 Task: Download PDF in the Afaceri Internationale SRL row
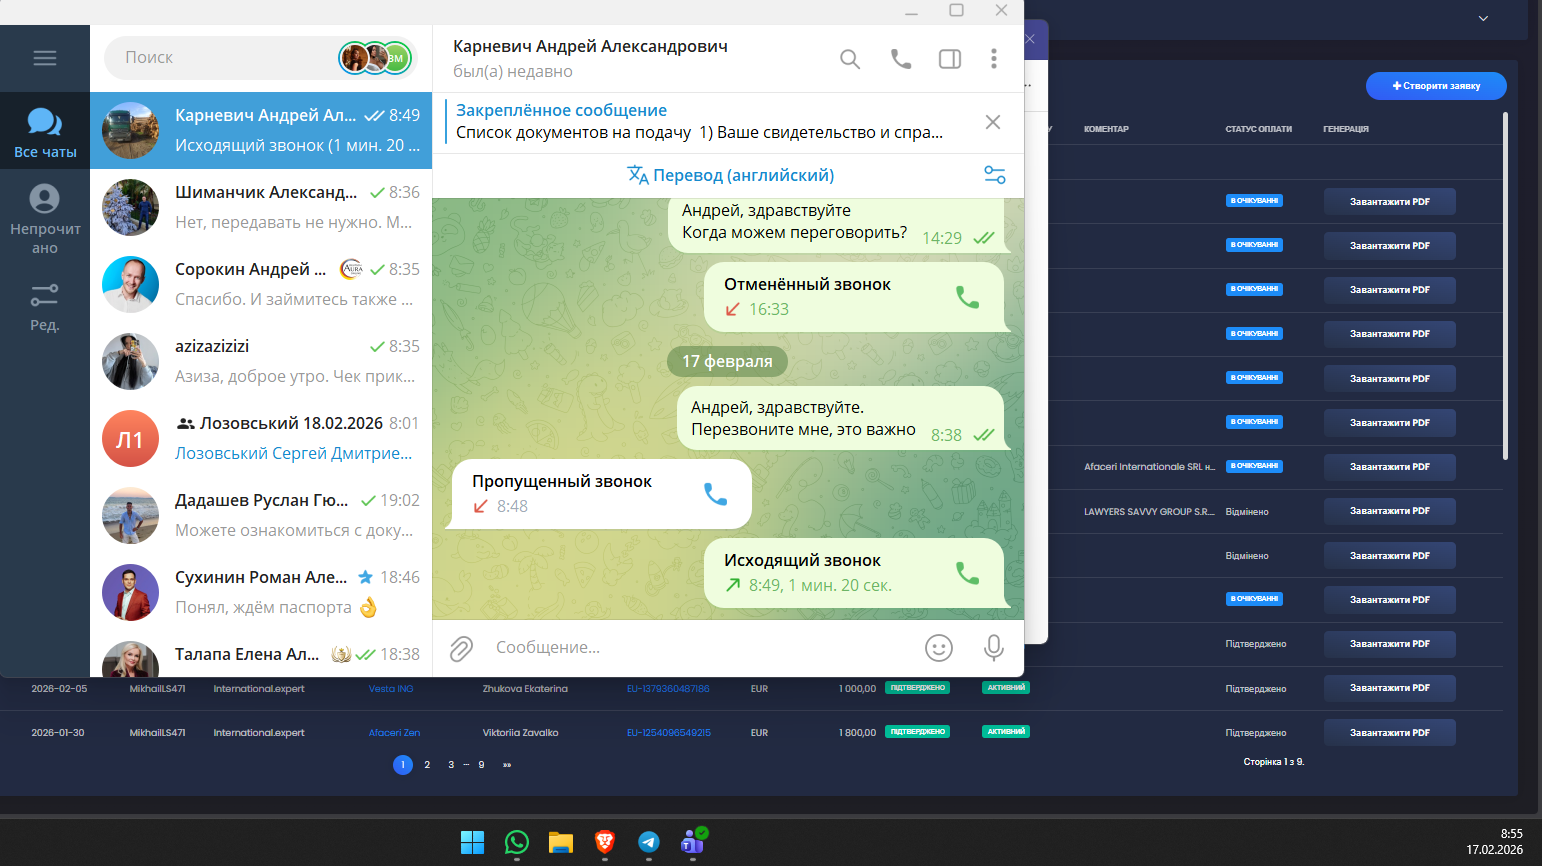coord(1389,467)
